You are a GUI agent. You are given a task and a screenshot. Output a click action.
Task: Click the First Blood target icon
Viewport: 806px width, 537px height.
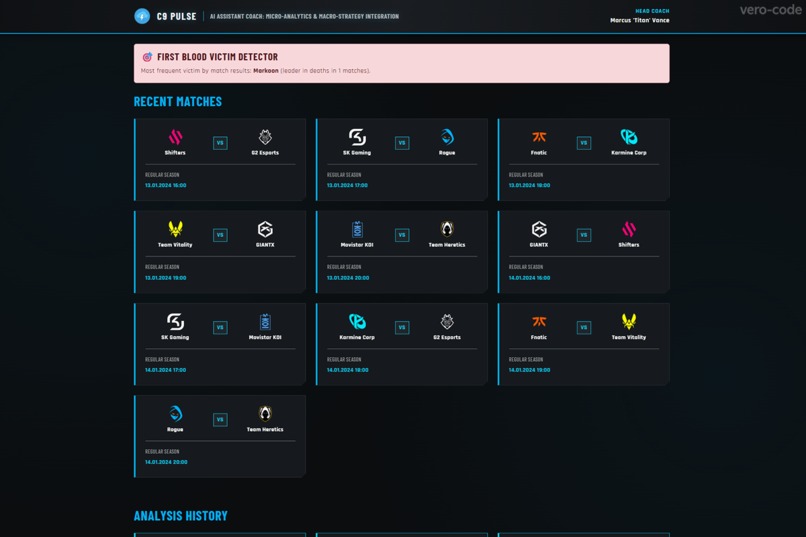click(147, 57)
